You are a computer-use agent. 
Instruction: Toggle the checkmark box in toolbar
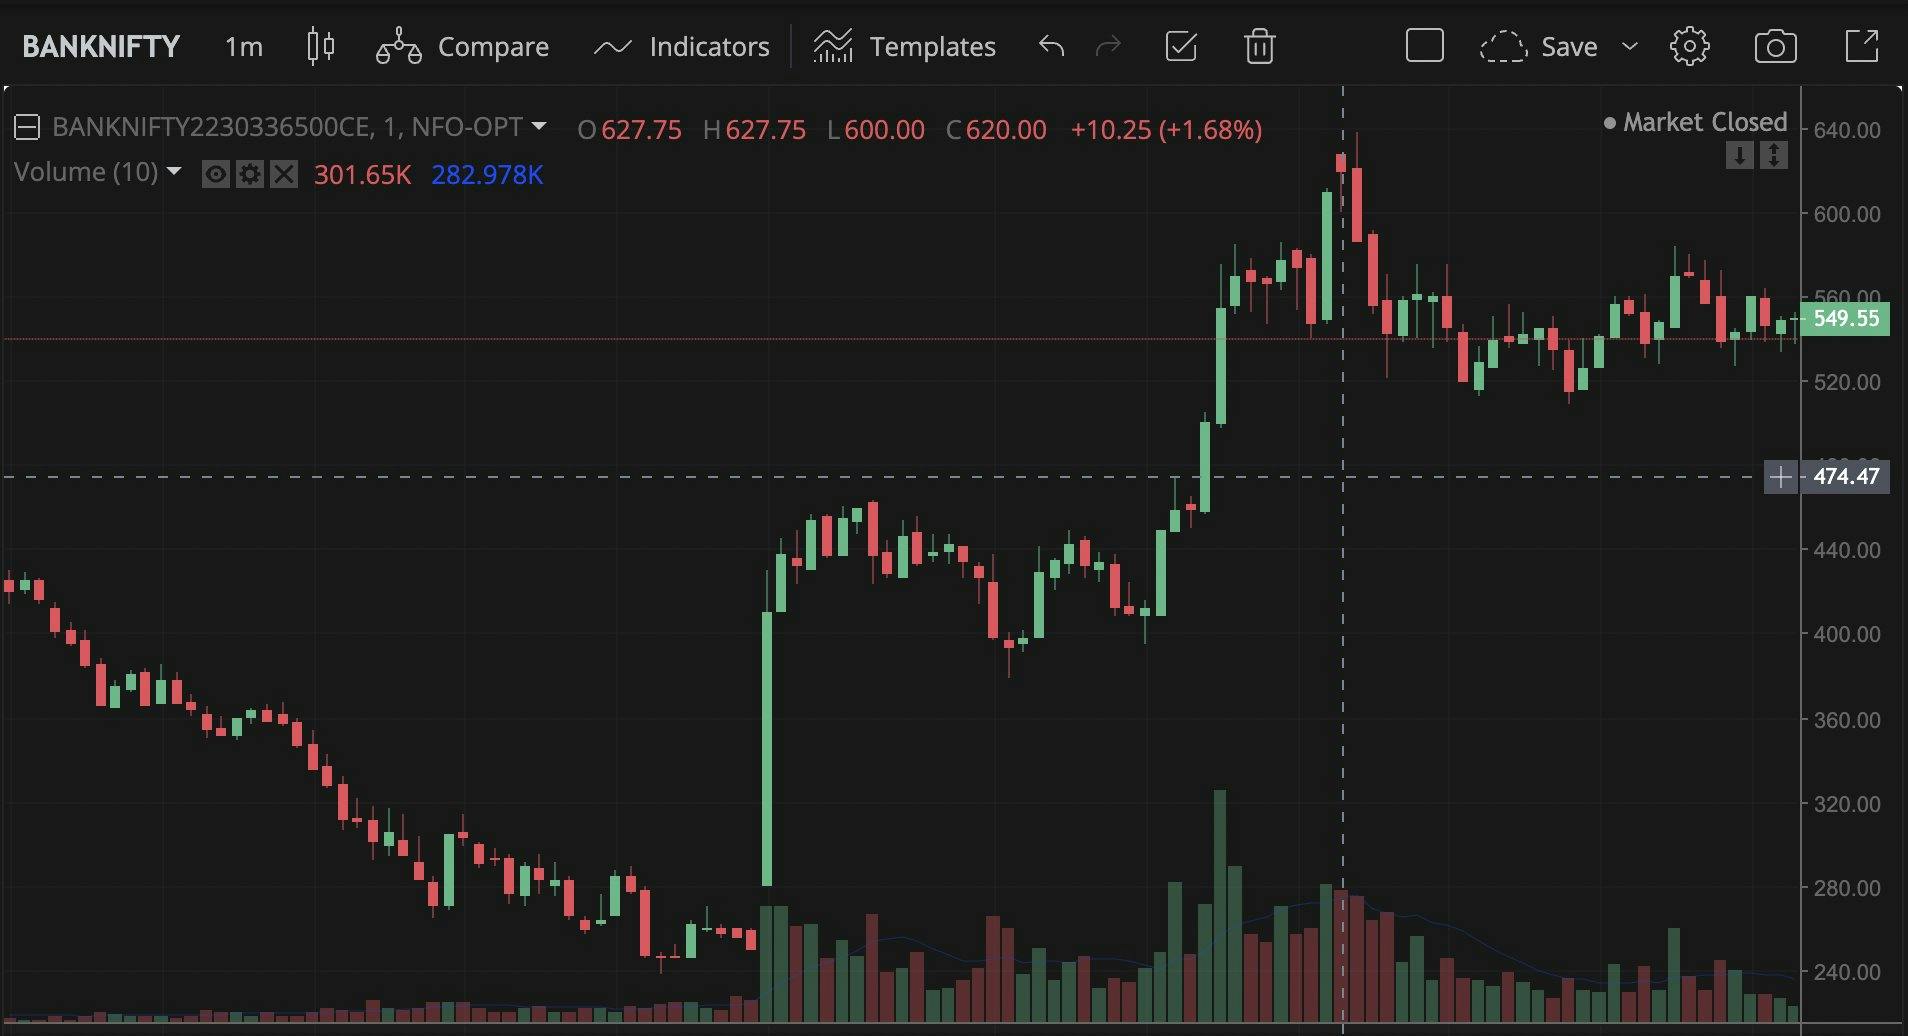tap(1181, 47)
